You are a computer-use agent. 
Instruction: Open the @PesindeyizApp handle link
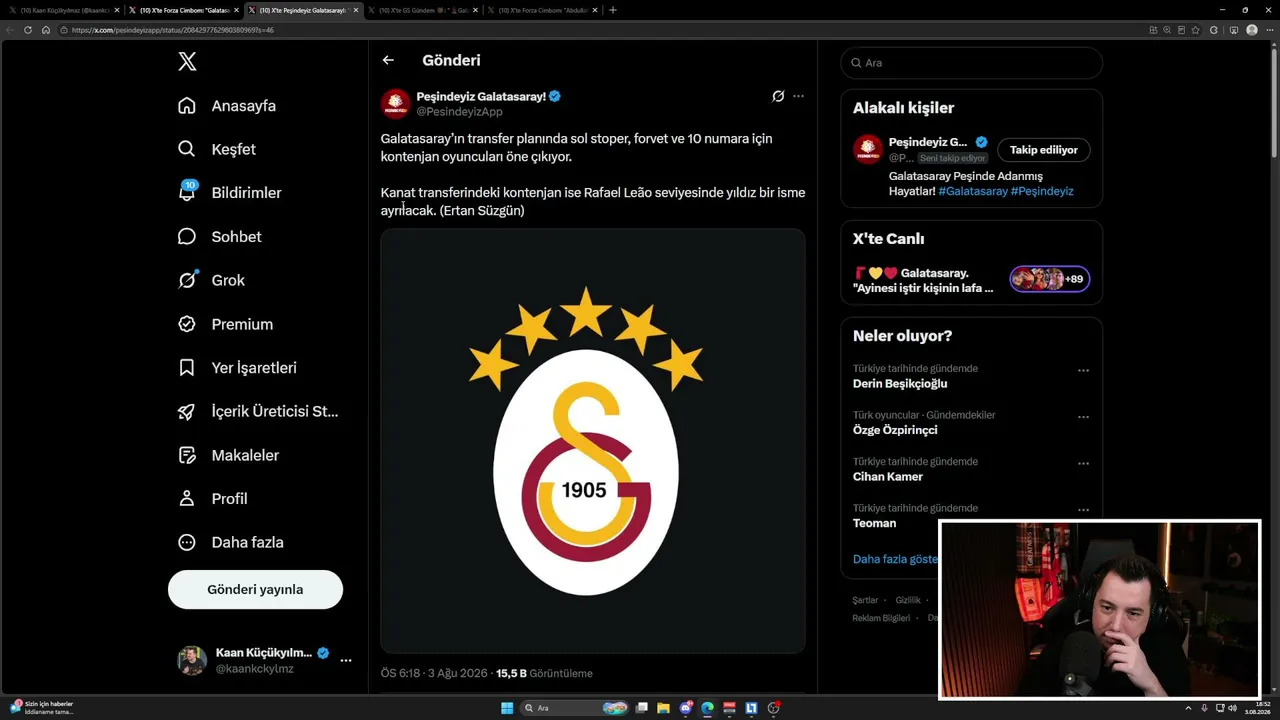(459, 112)
